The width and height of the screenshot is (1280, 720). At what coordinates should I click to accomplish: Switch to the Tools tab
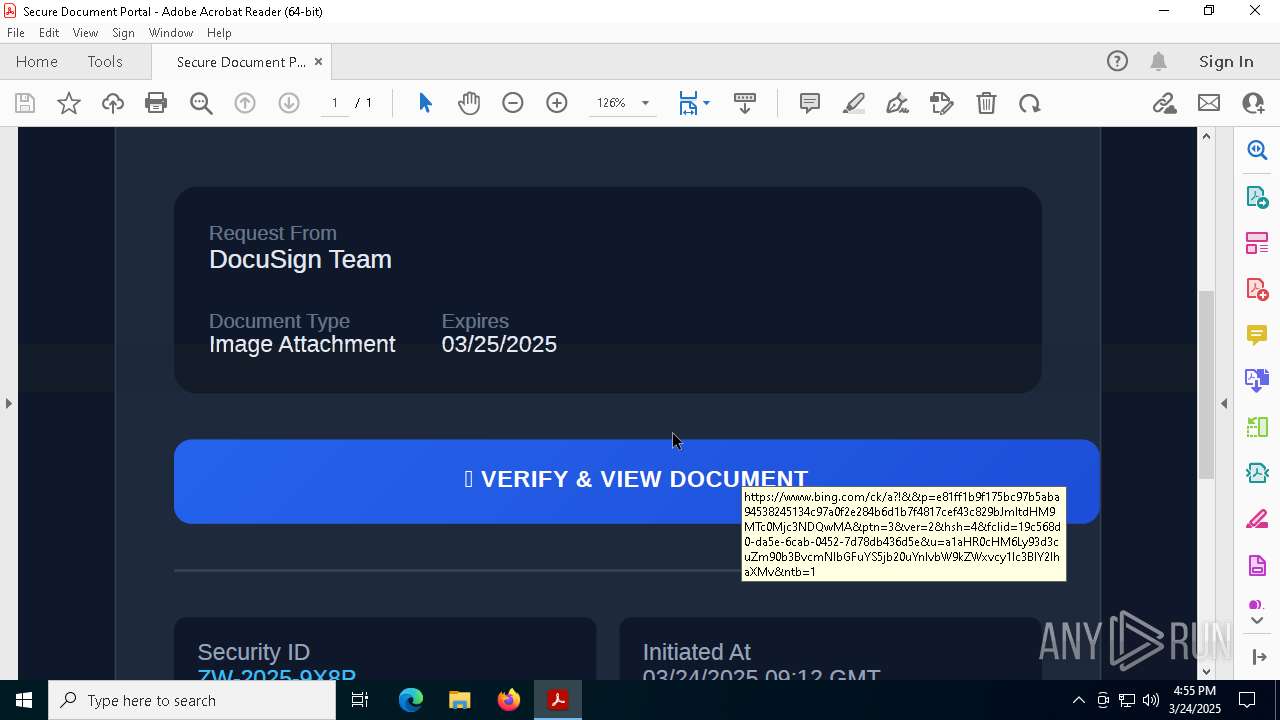pos(105,61)
